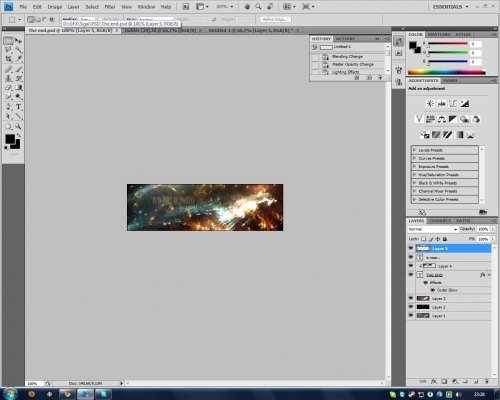Add a Vibrance adjustment

pos(419,119)
